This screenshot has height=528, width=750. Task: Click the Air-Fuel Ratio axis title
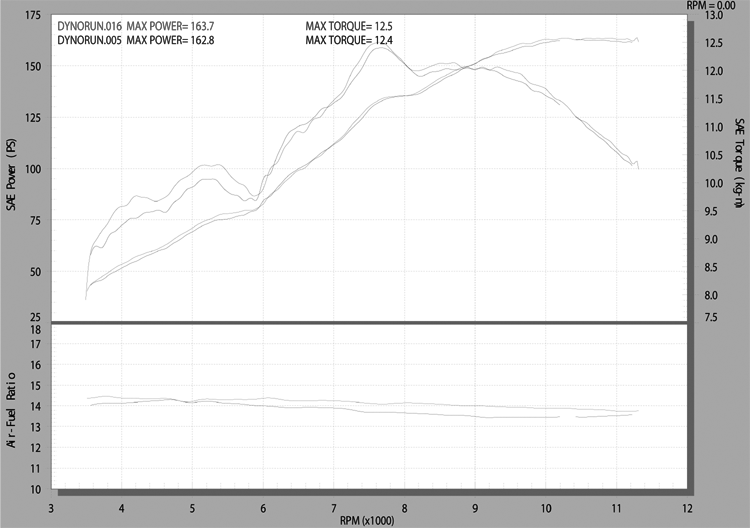(x=11, y=410)
